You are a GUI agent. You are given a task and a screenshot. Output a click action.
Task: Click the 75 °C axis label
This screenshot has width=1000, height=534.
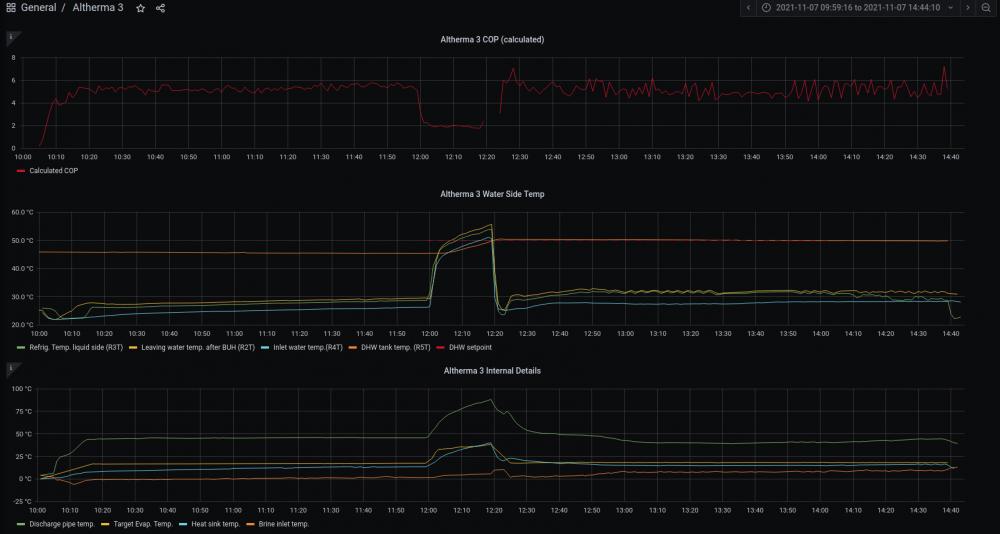[22, 412]
